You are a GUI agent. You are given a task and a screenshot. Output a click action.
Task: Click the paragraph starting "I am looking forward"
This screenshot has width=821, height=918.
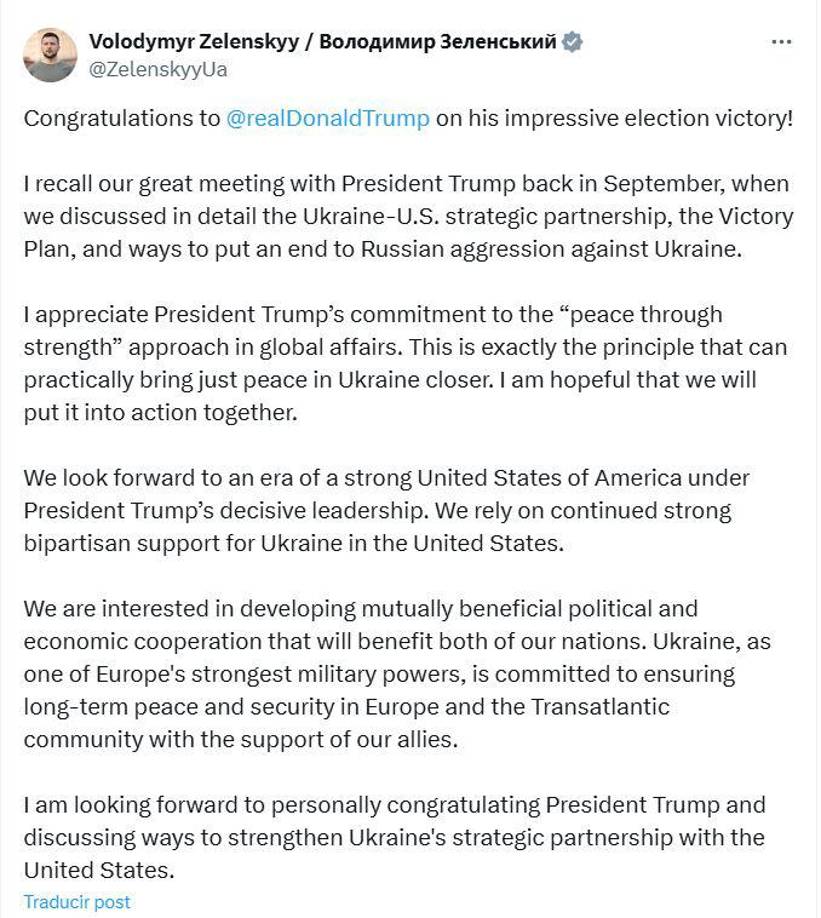pyautogui.click(x=395, y=837)
